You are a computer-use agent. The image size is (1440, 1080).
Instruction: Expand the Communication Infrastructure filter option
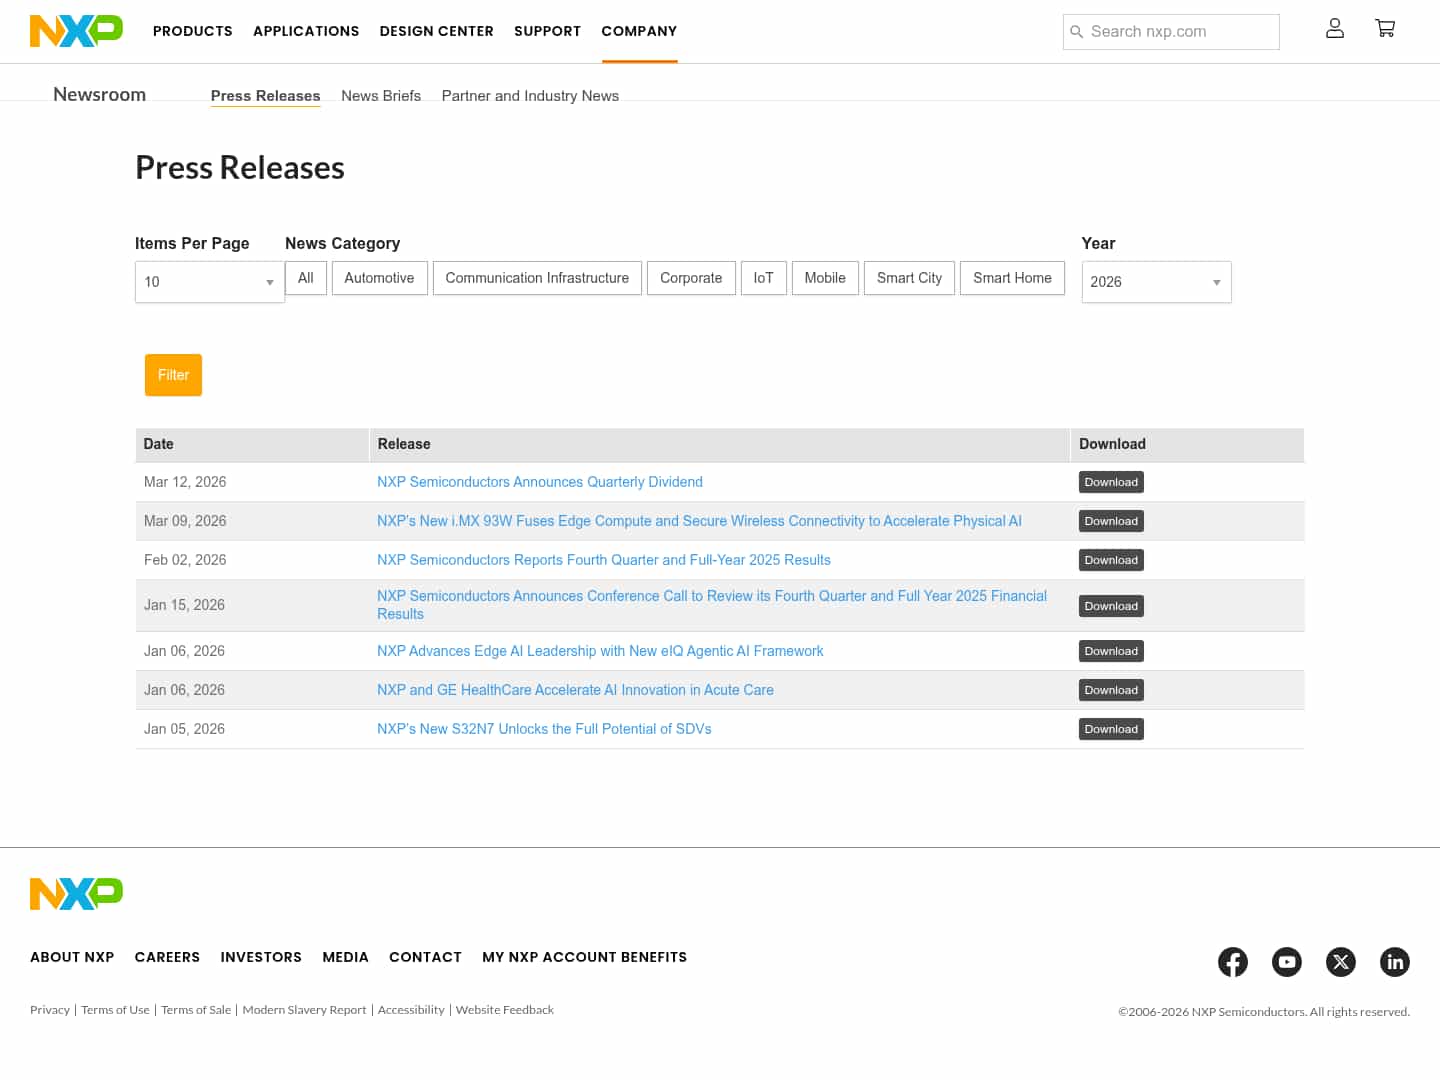pos(537,278)
